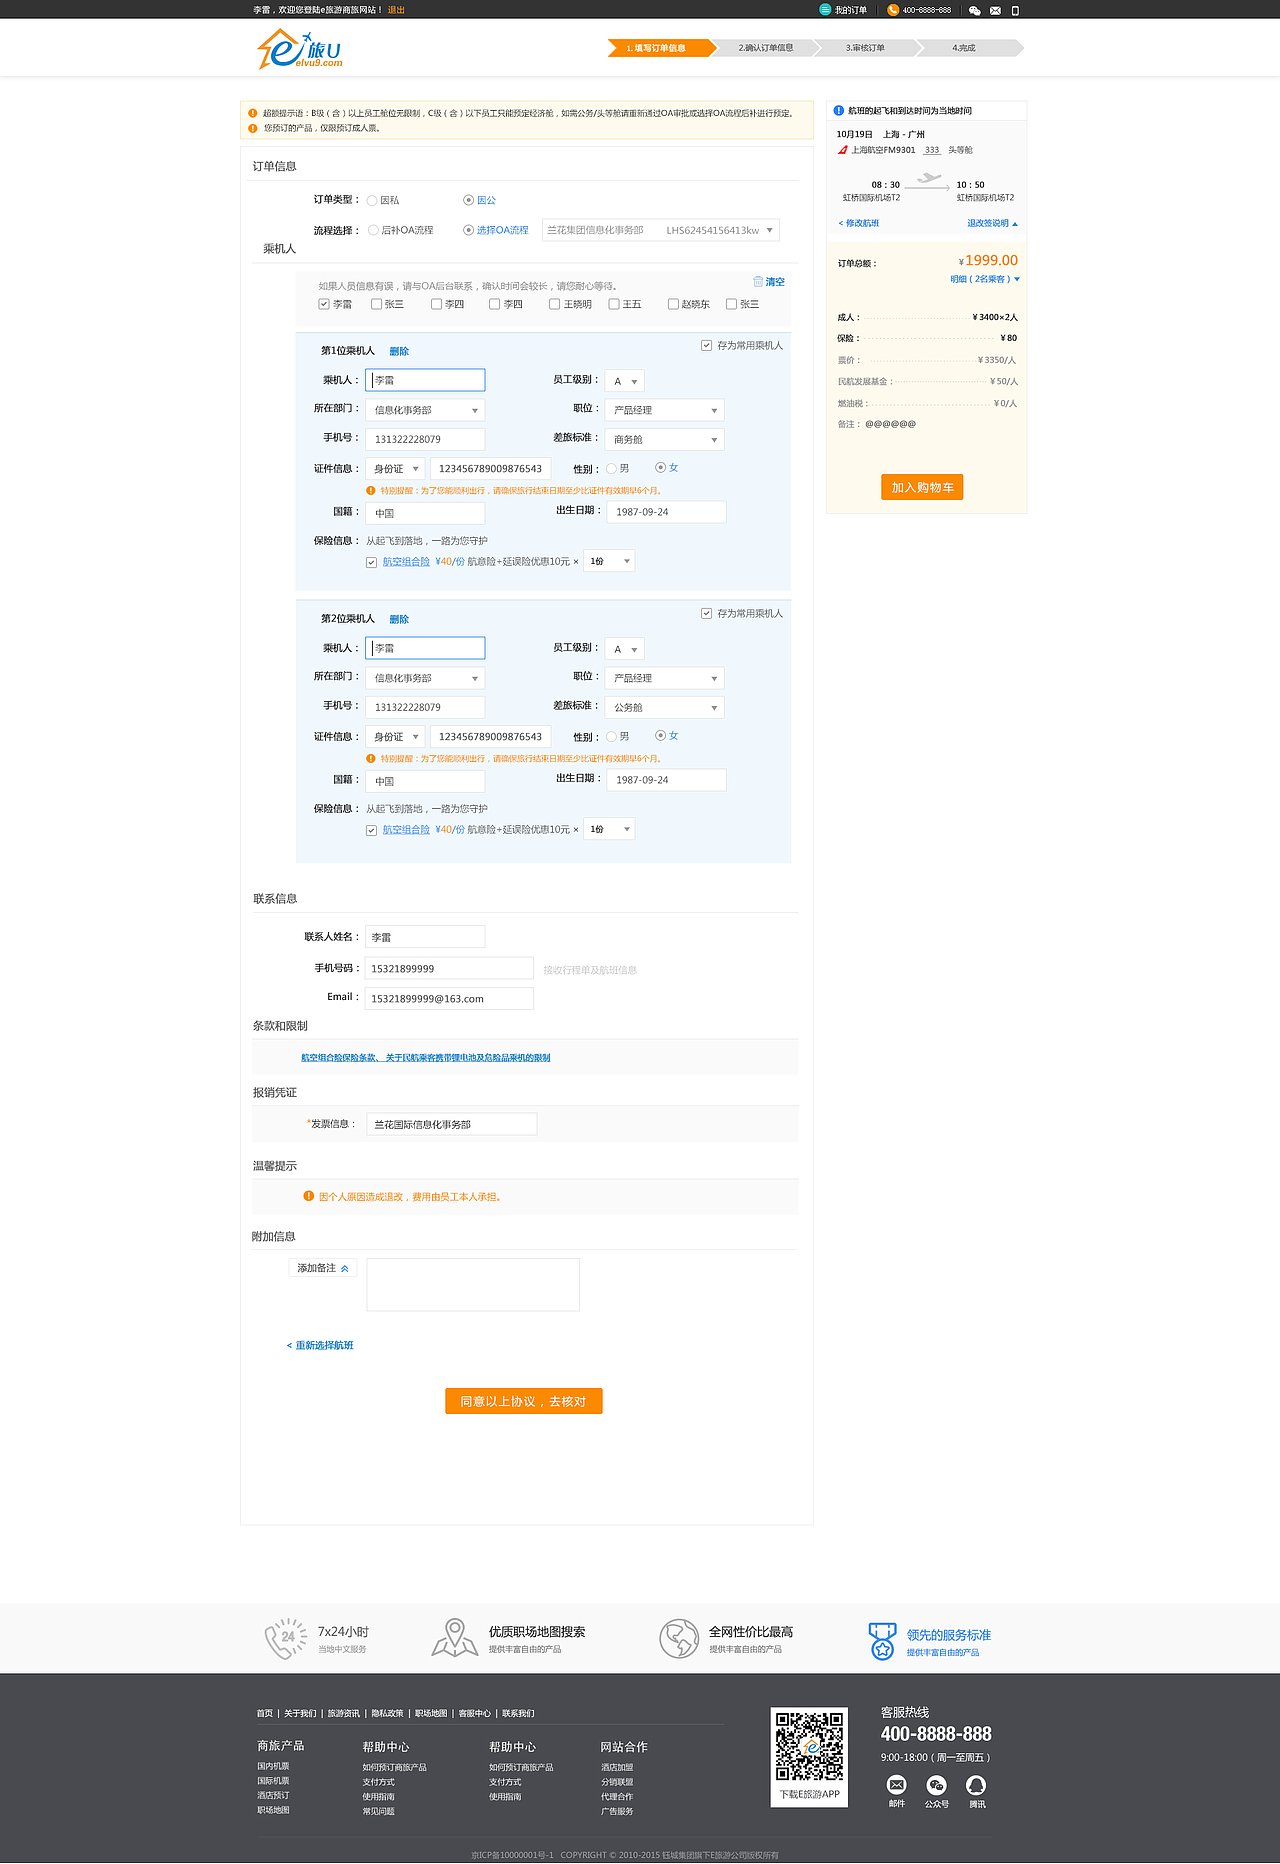Image resolution: width=1280 pixels, height=1864 pixels.
Task: Collapse the 退改签说明 section
Action: [992, 223]
